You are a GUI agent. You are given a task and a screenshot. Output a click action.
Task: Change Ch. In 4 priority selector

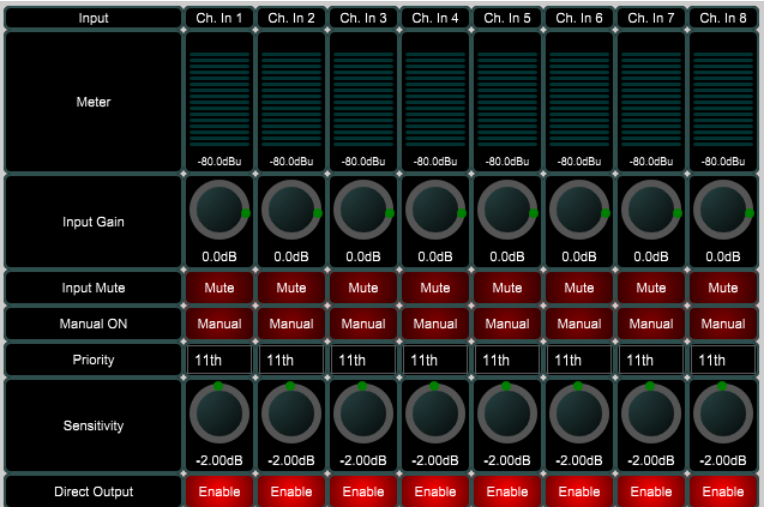pyautogui.click(x=435, y=360)
